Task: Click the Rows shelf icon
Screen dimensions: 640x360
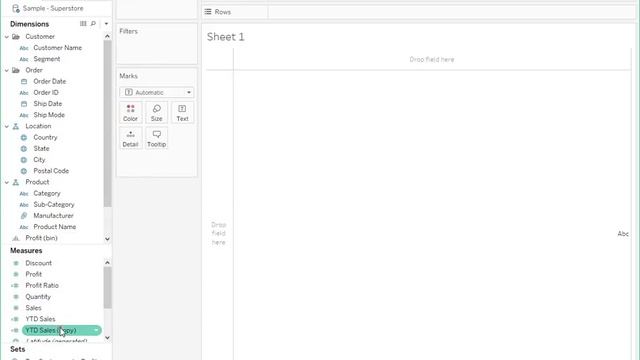Action: click(208, 12)
